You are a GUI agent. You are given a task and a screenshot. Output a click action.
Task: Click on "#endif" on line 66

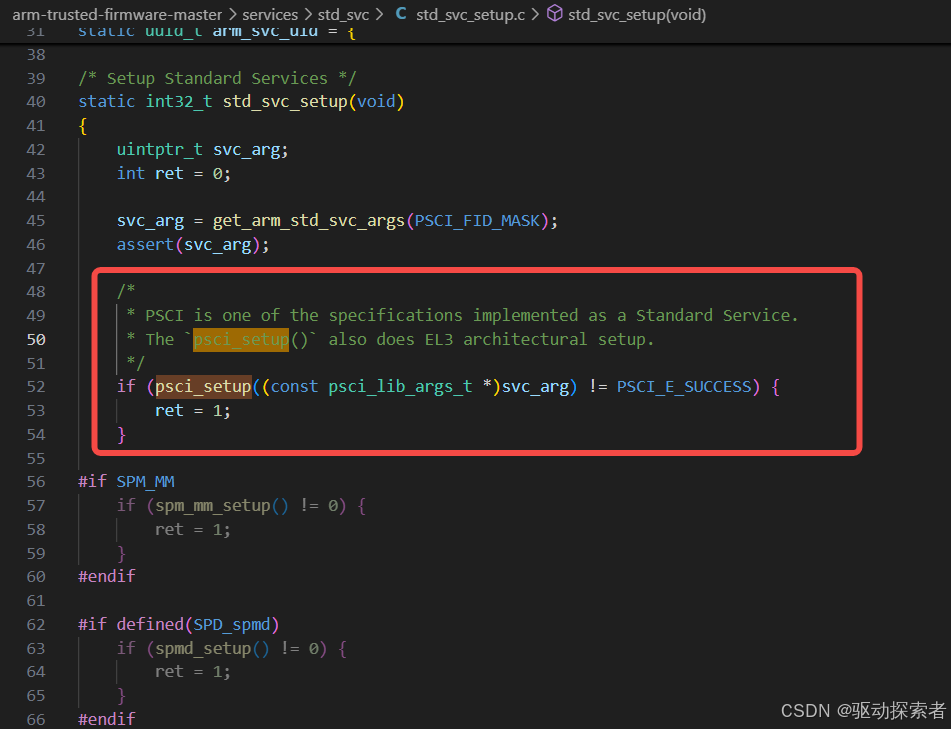(x=107, y=719)
